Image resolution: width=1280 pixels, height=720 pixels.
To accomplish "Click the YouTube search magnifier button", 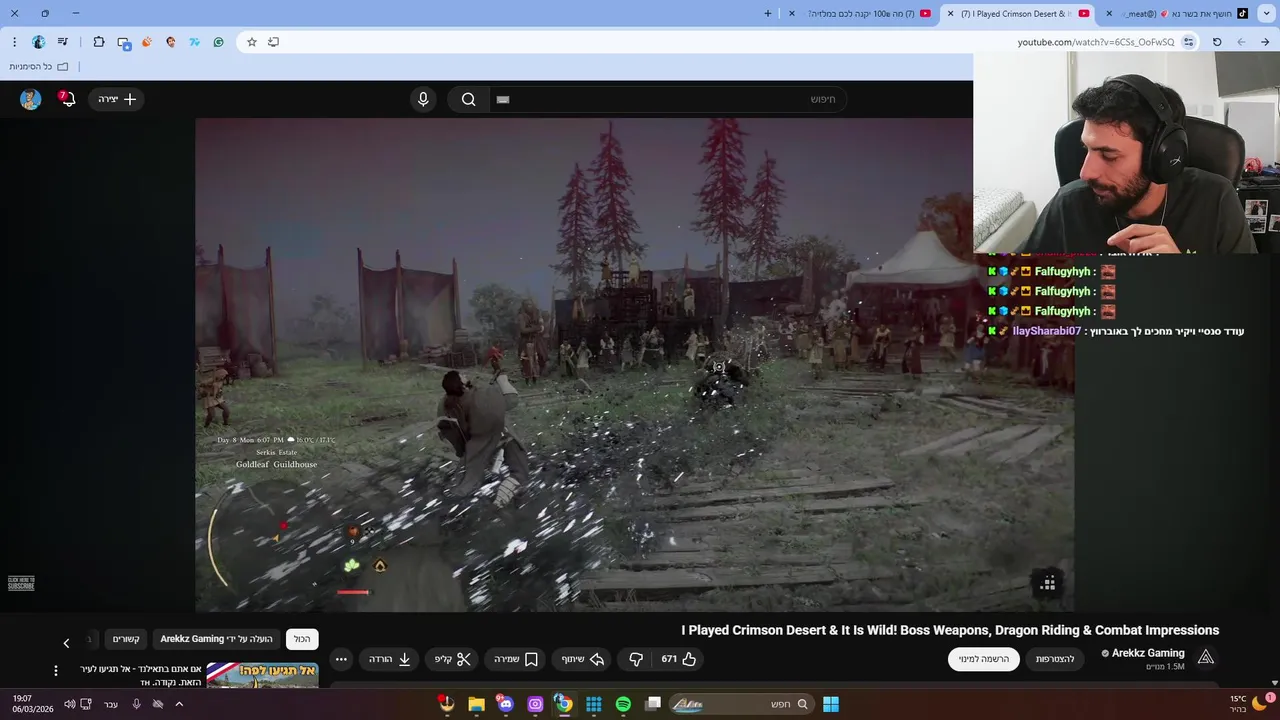I will [468, 99].
